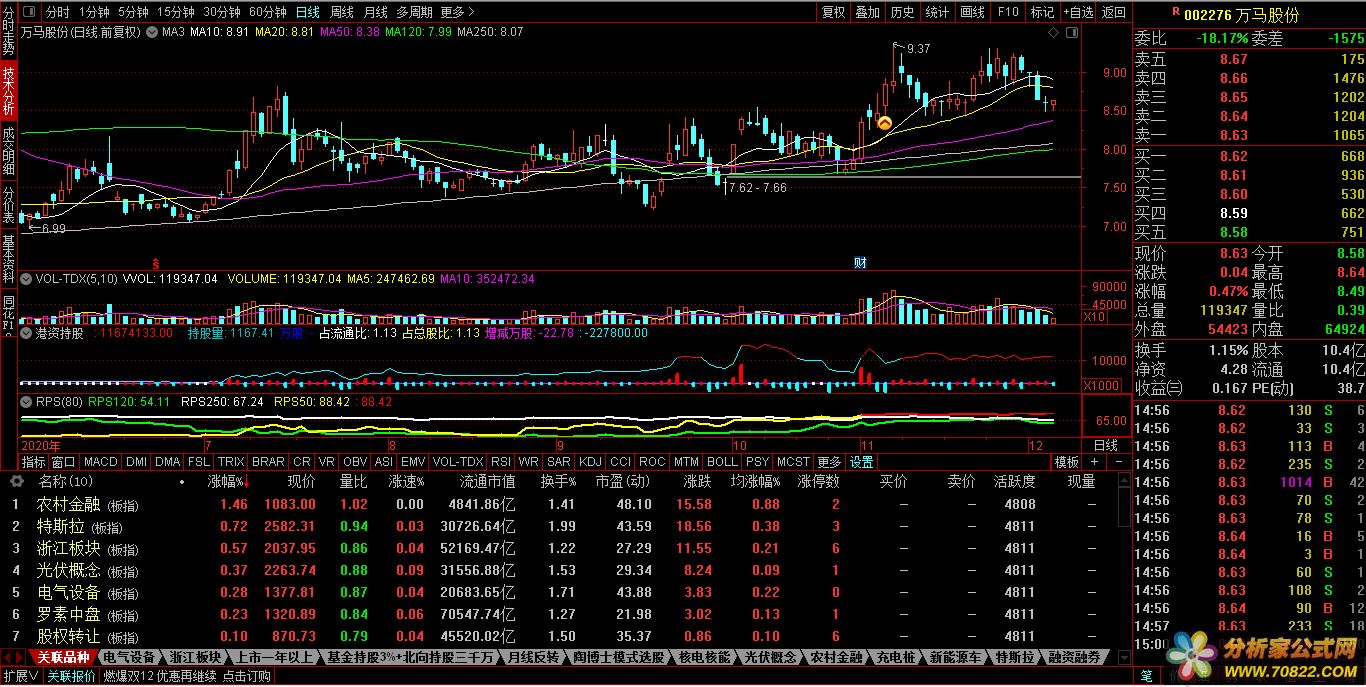Viewport: 1366px width, 687px height.
Task: Click the 点击订购 promotion link
Action: (247, 676)
